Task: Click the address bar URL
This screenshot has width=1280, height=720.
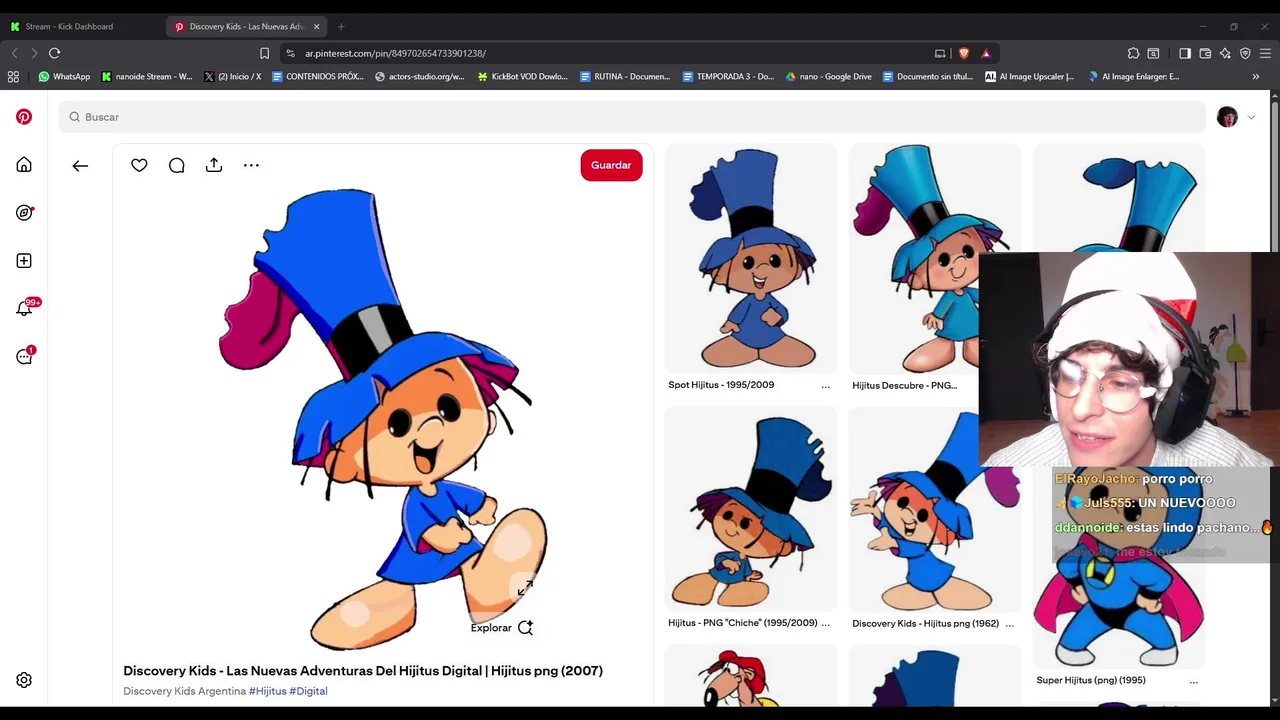Action: click(395, 53)
